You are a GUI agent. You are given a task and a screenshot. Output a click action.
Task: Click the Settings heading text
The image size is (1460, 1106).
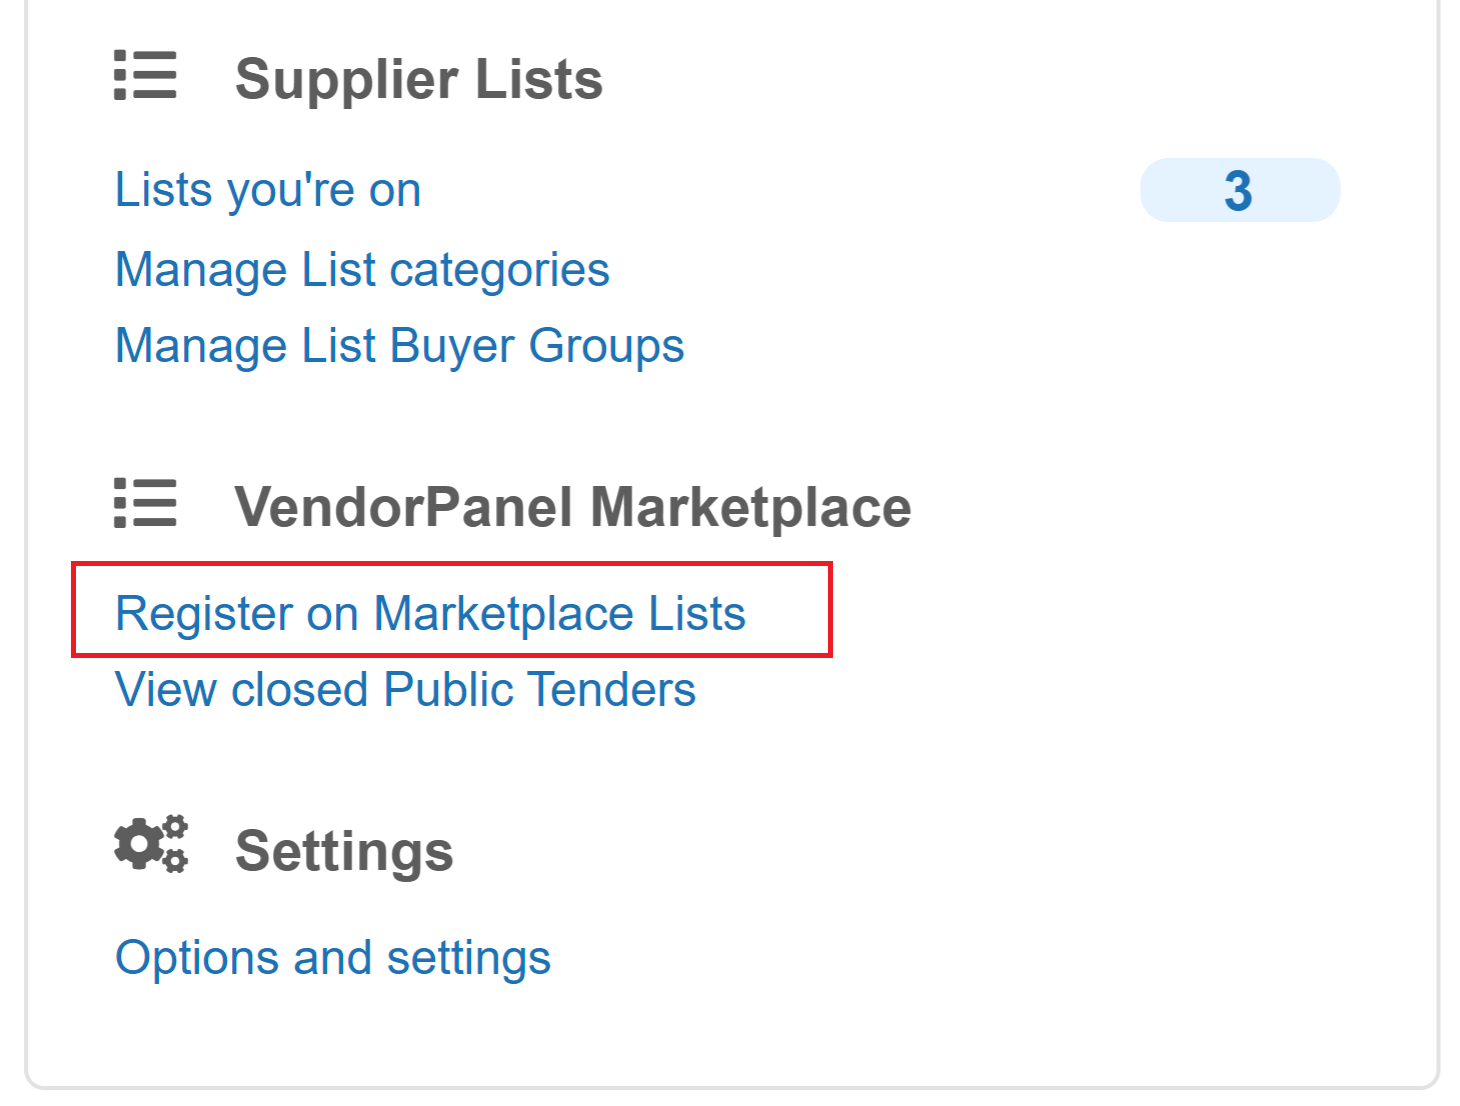click(344, 851)
